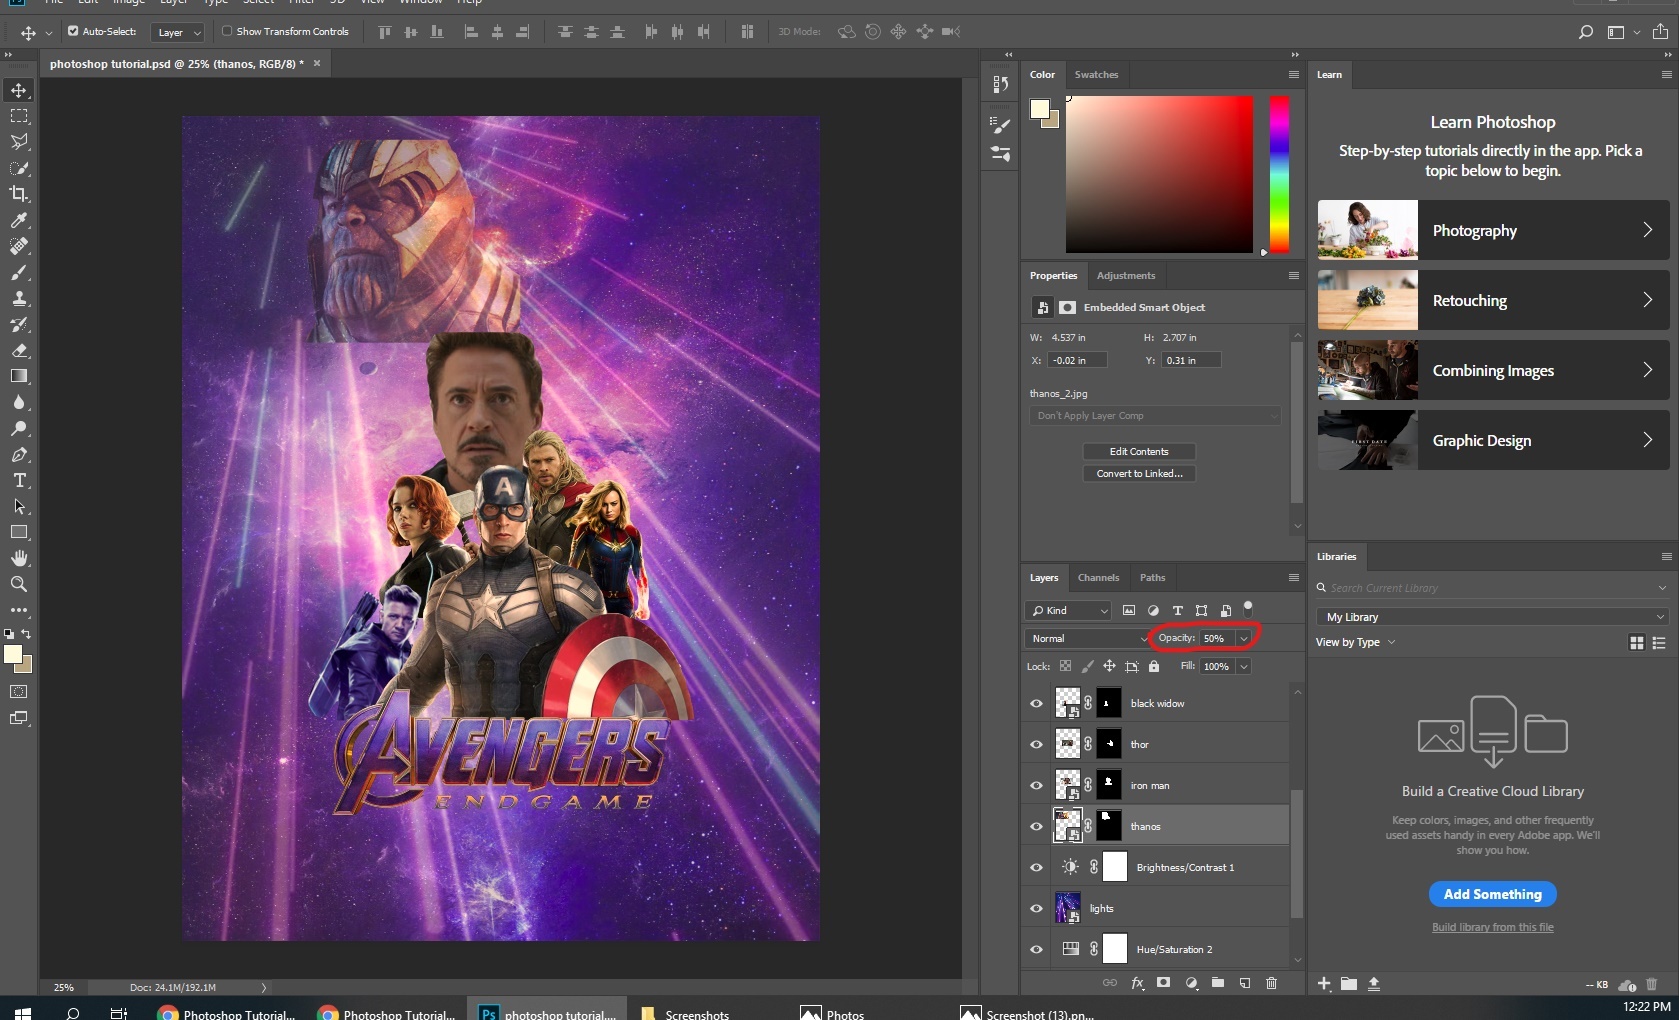Hide the thor layer

click(x=1037, y=744)
